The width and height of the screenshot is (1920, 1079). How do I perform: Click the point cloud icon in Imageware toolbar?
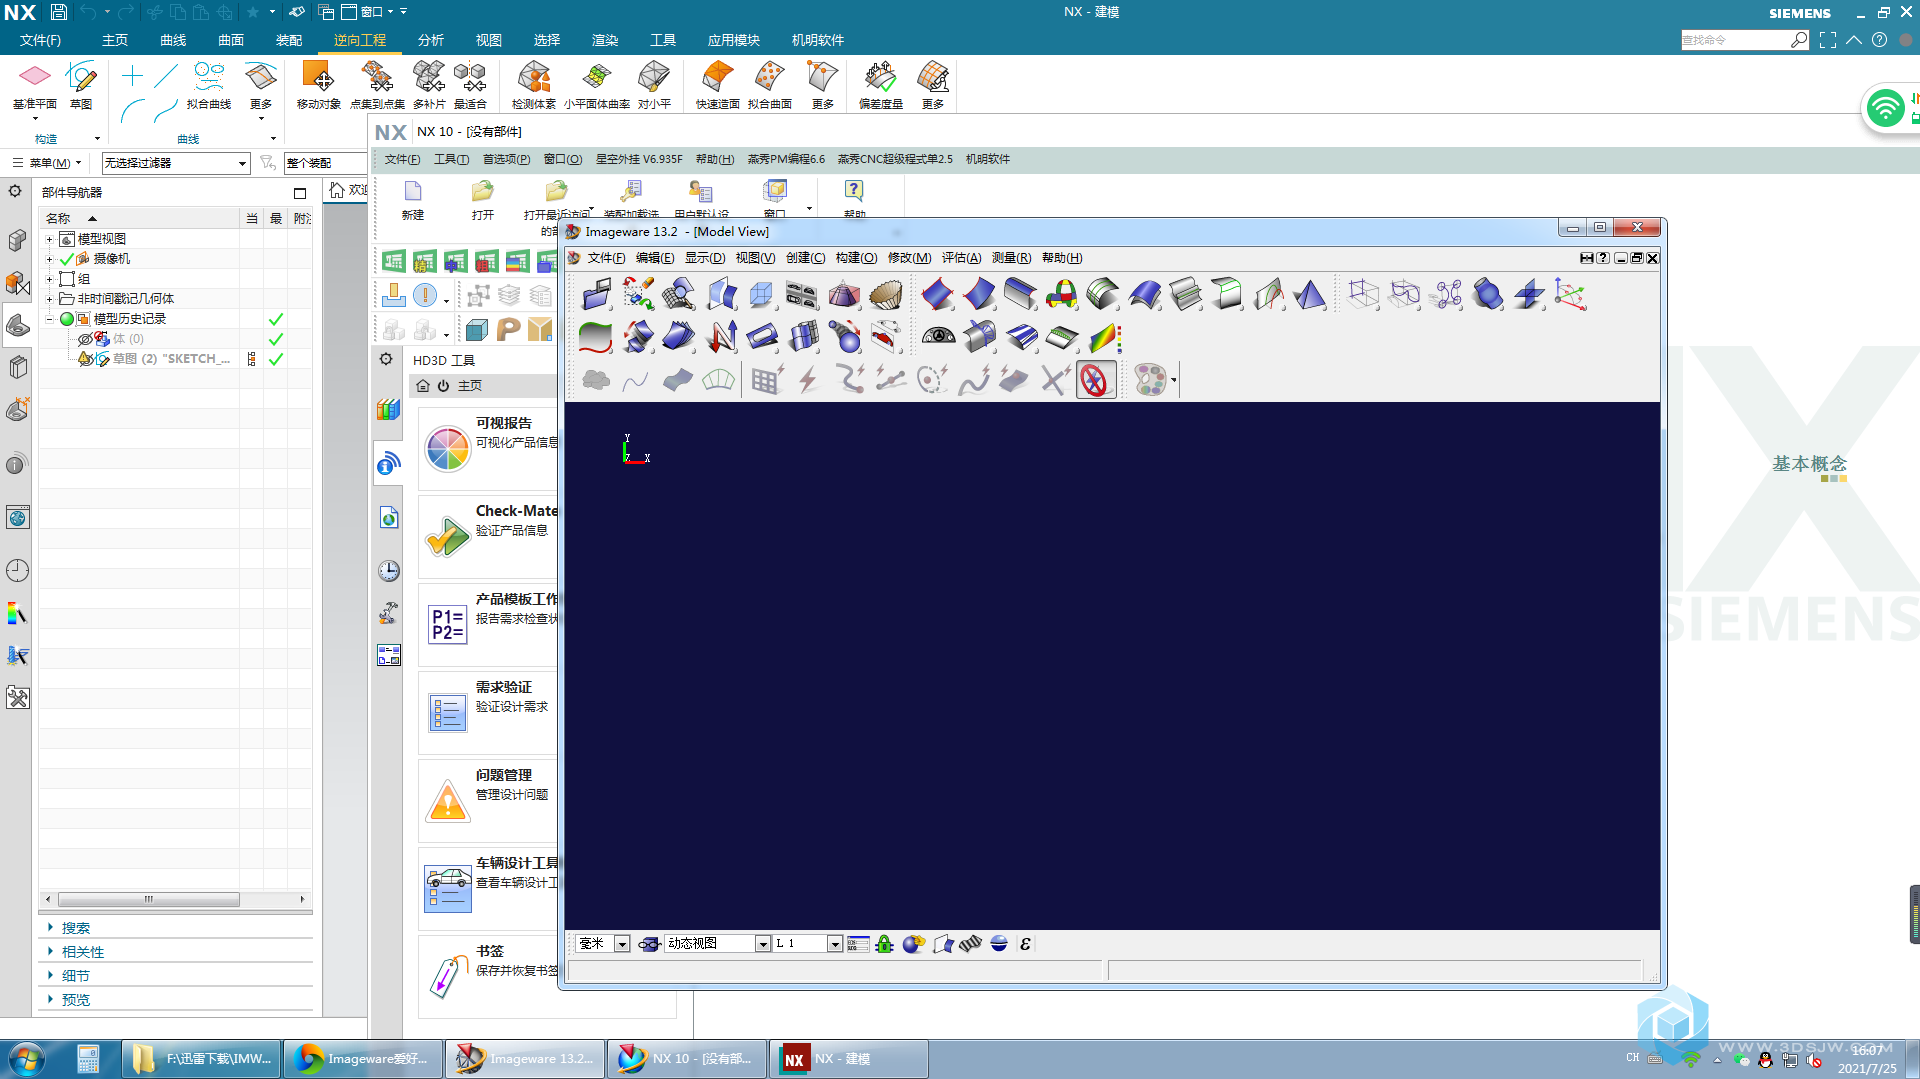click(596, 380)
